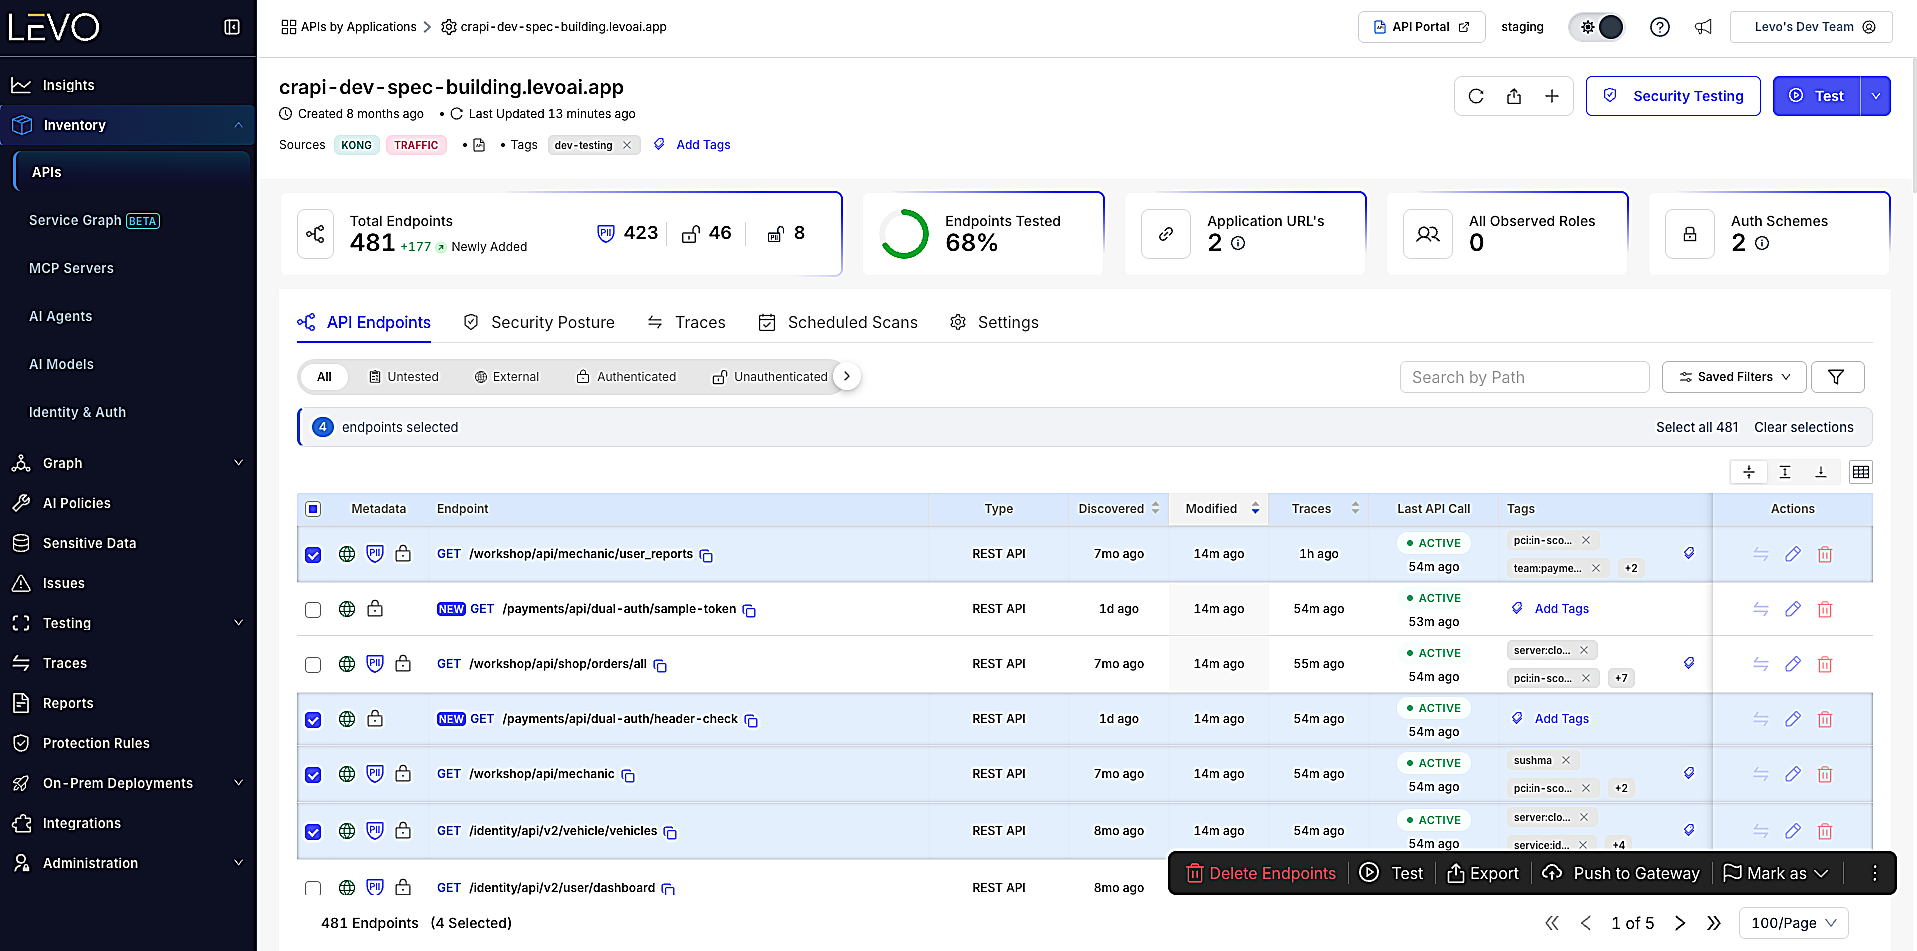Image resolution: width=1917 pixels, height=951 pixels.
Task: Click the table columns layout icon
Action: coord(1860,472)
